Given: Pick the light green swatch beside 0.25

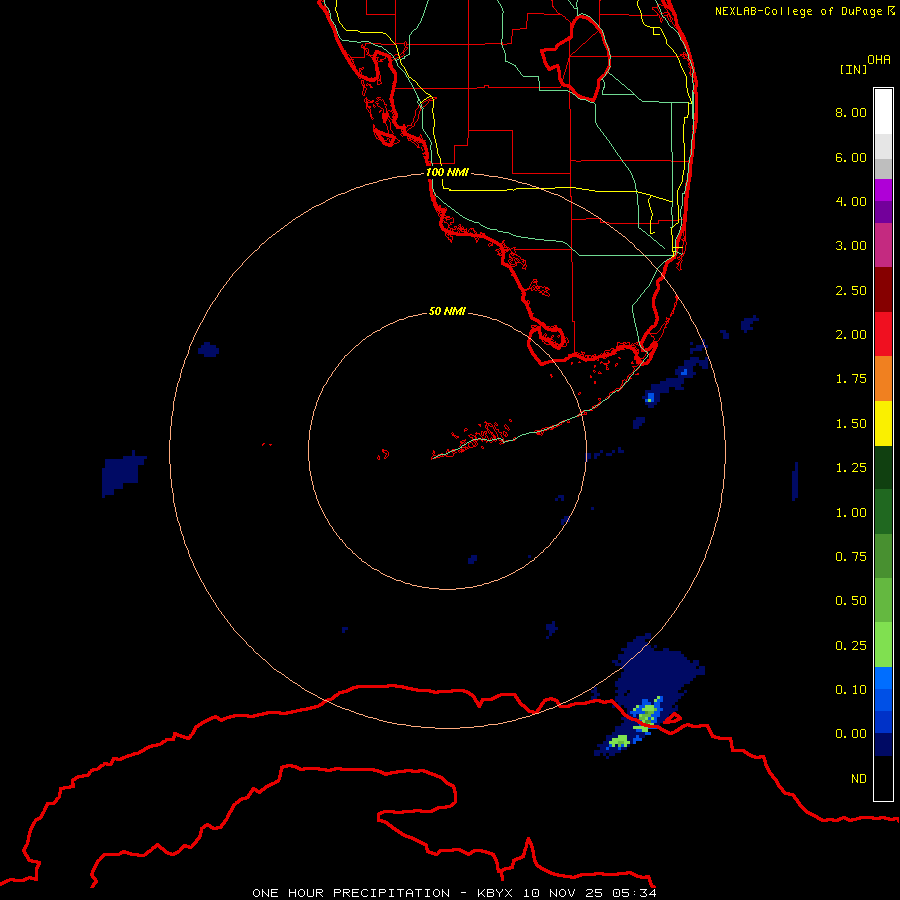Looking at the screenshot, I should (x=883, y=645).
